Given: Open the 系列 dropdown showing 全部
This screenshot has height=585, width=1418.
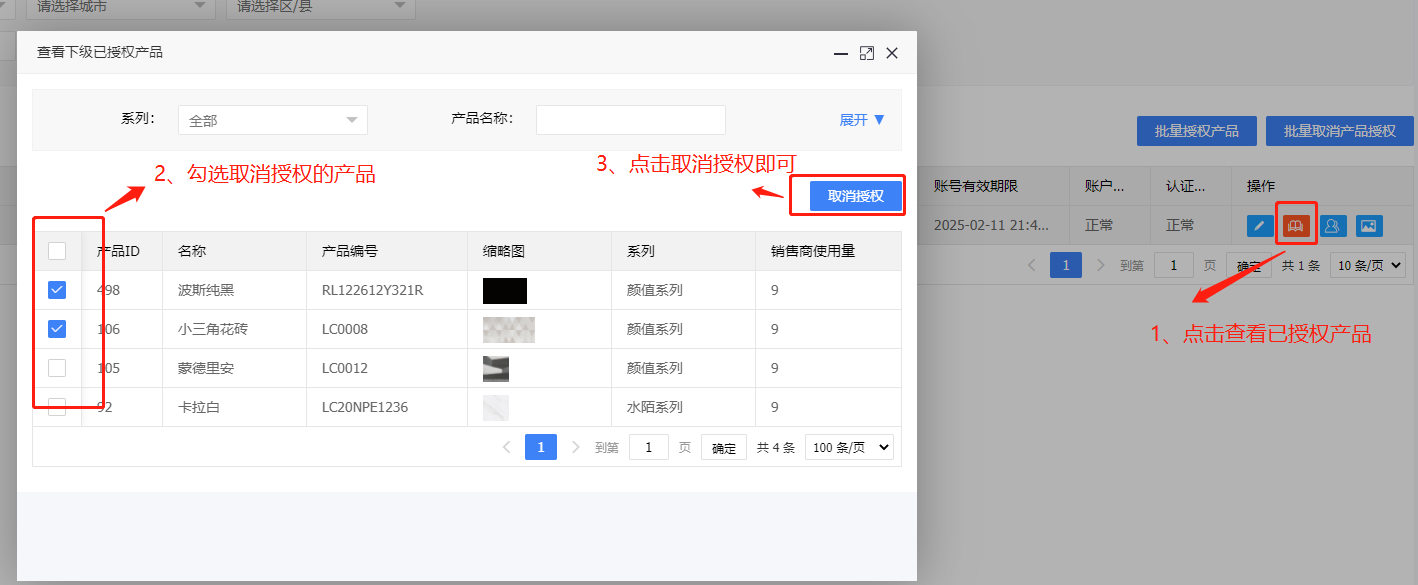Looking at the screenshot, I should click(273, 120).
